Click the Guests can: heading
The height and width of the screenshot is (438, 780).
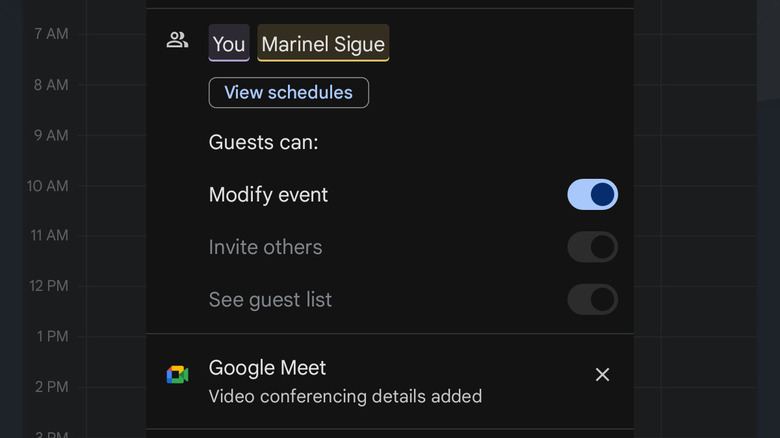(263, 143)
